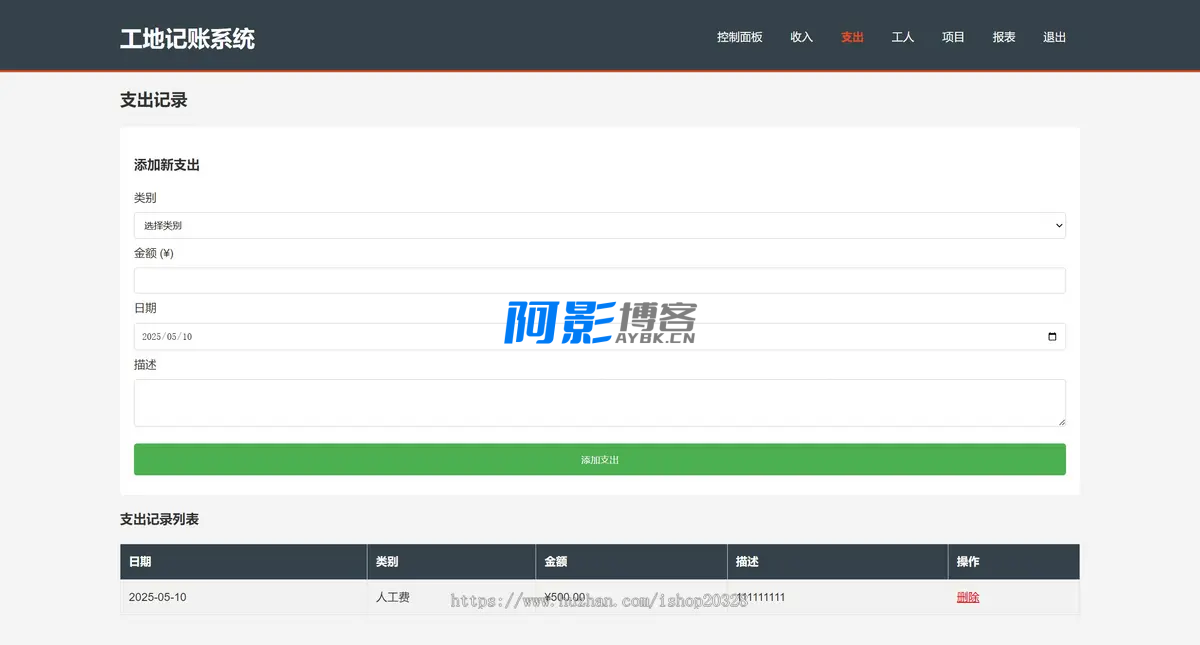Delete the 2025-05-10 expense record

pyautogui.click(x=968, y=598)
